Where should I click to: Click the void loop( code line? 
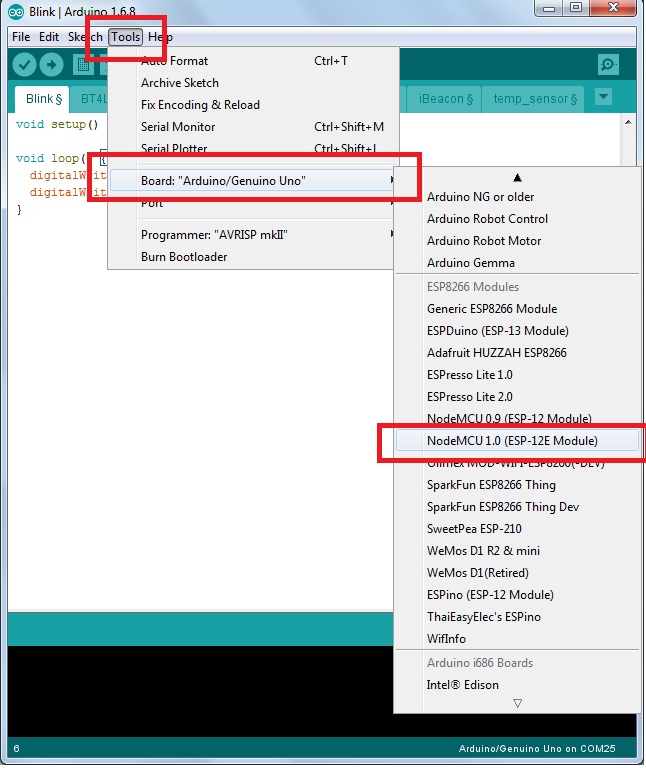click(x=51, y=158)
